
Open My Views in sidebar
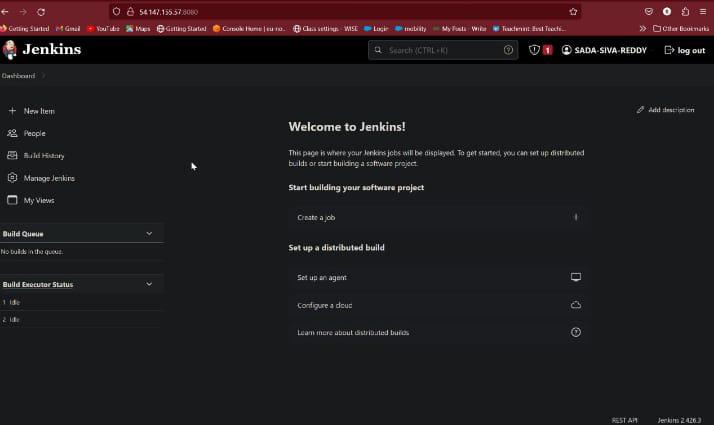pos(39,200)
